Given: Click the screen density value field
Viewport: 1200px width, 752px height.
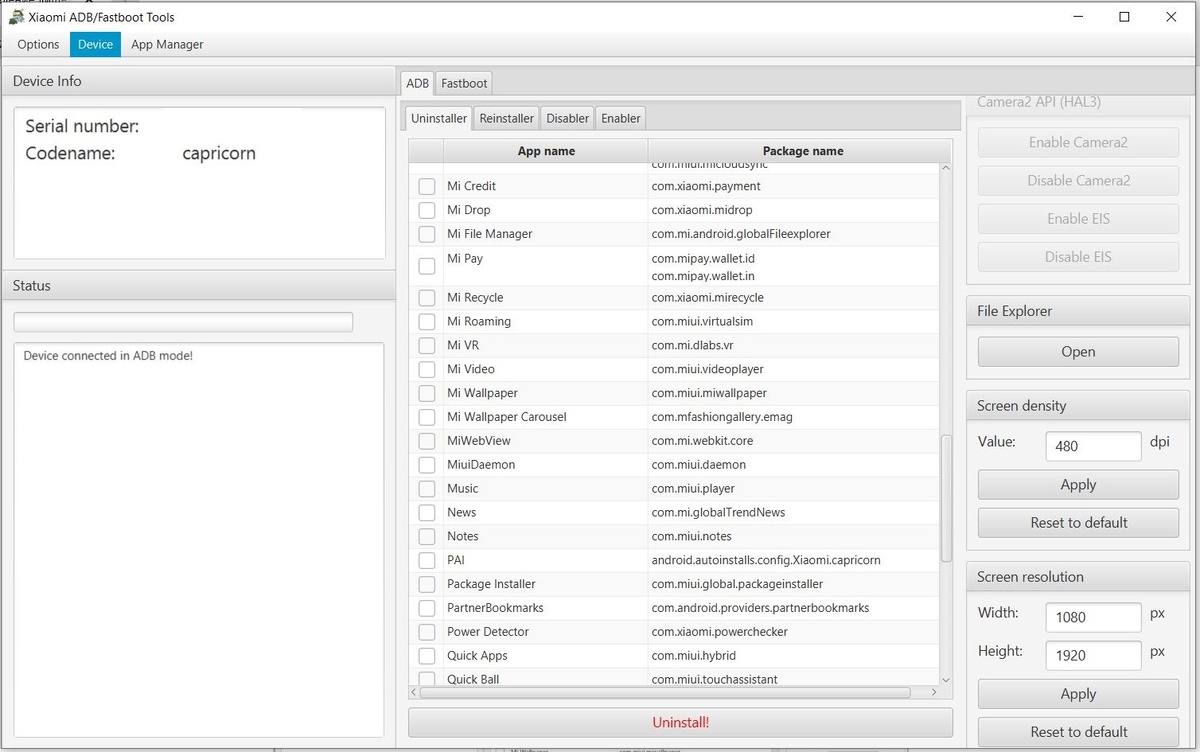Looking at the screenshot, I should click(x=1093, y=446).
